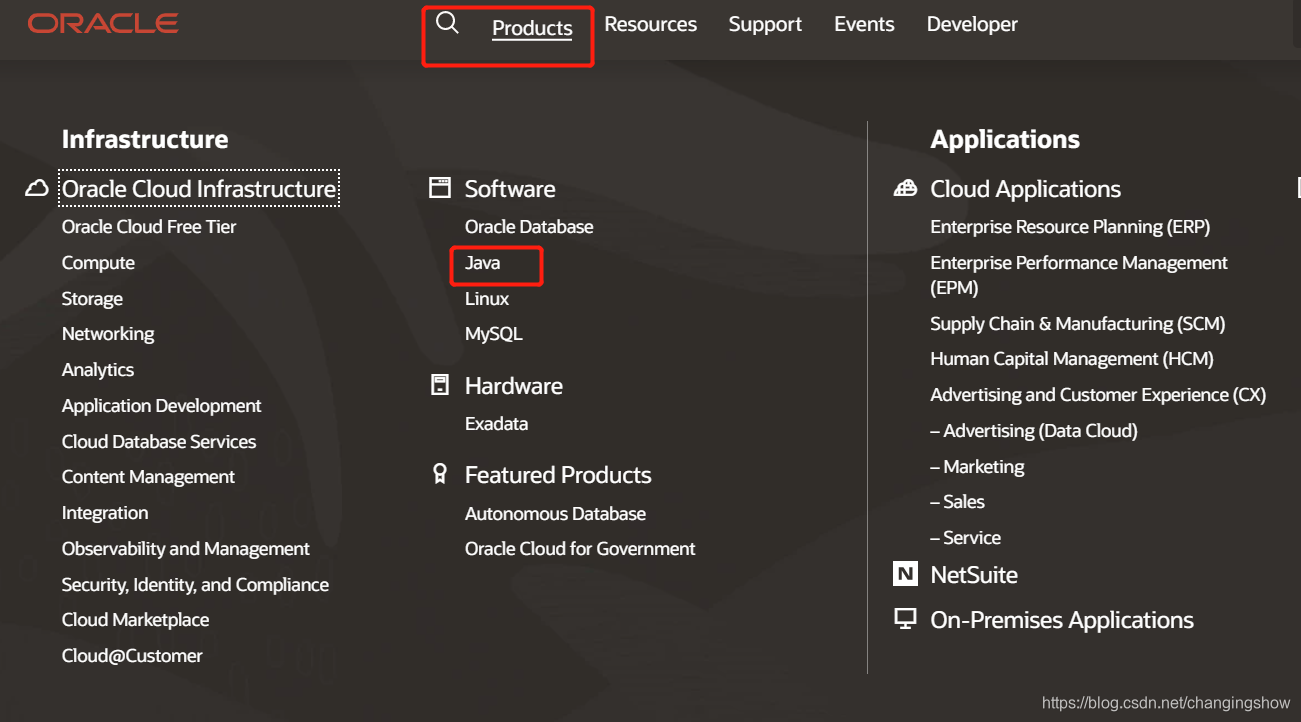This screenshot has width=1301, height=722.
Task: Go to NetSuite
Action: 974,575
